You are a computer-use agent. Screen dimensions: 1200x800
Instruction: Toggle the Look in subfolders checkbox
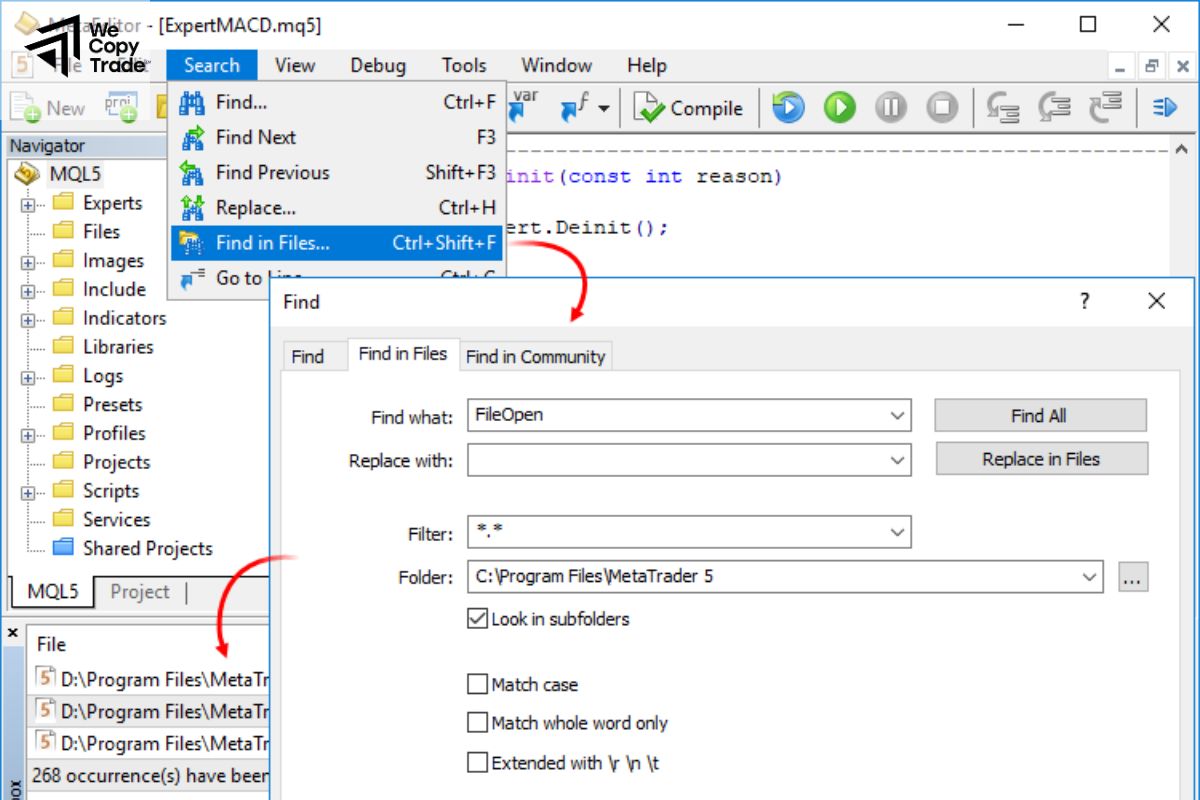[x=477, y=618]
